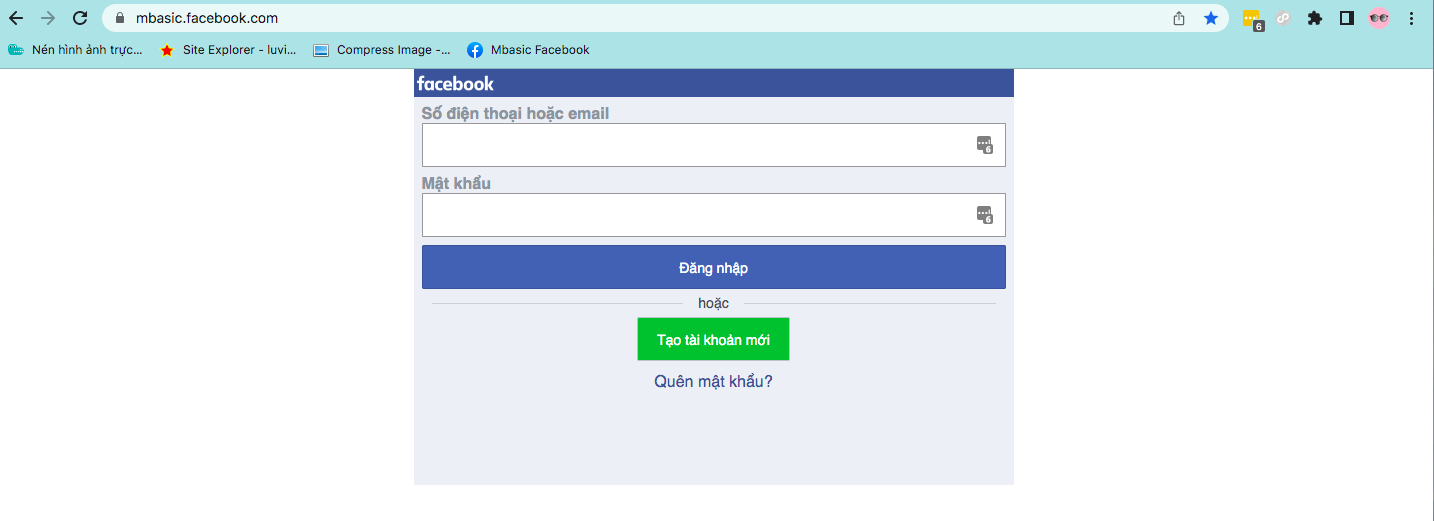Click the Số điện thoại hoặc email label

point(515,113)
